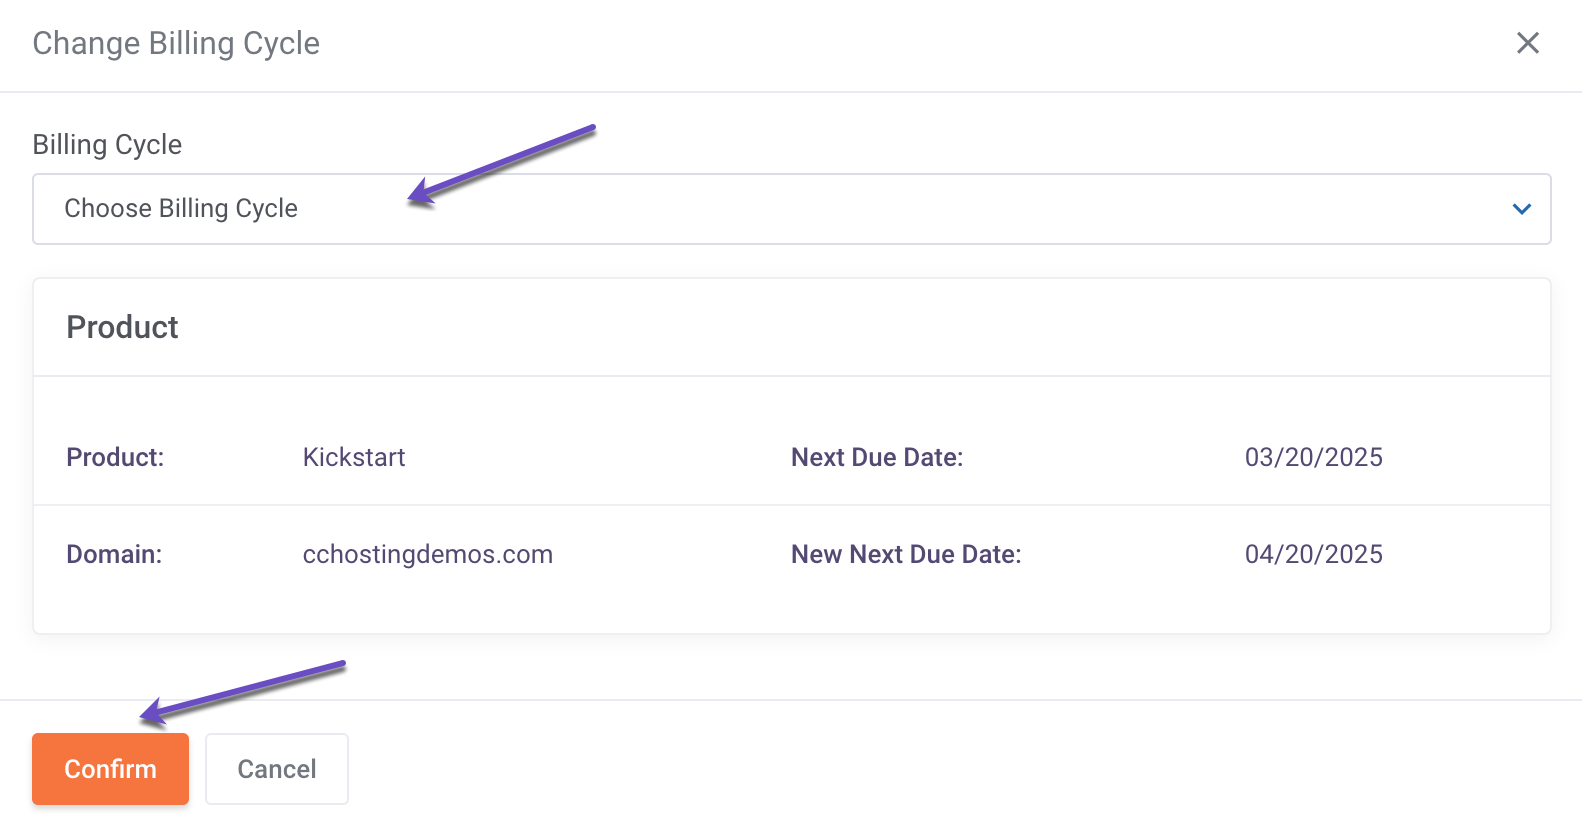Click the Product: row label
Screen dimensions: 1582x834
click(x=115, y=458)
